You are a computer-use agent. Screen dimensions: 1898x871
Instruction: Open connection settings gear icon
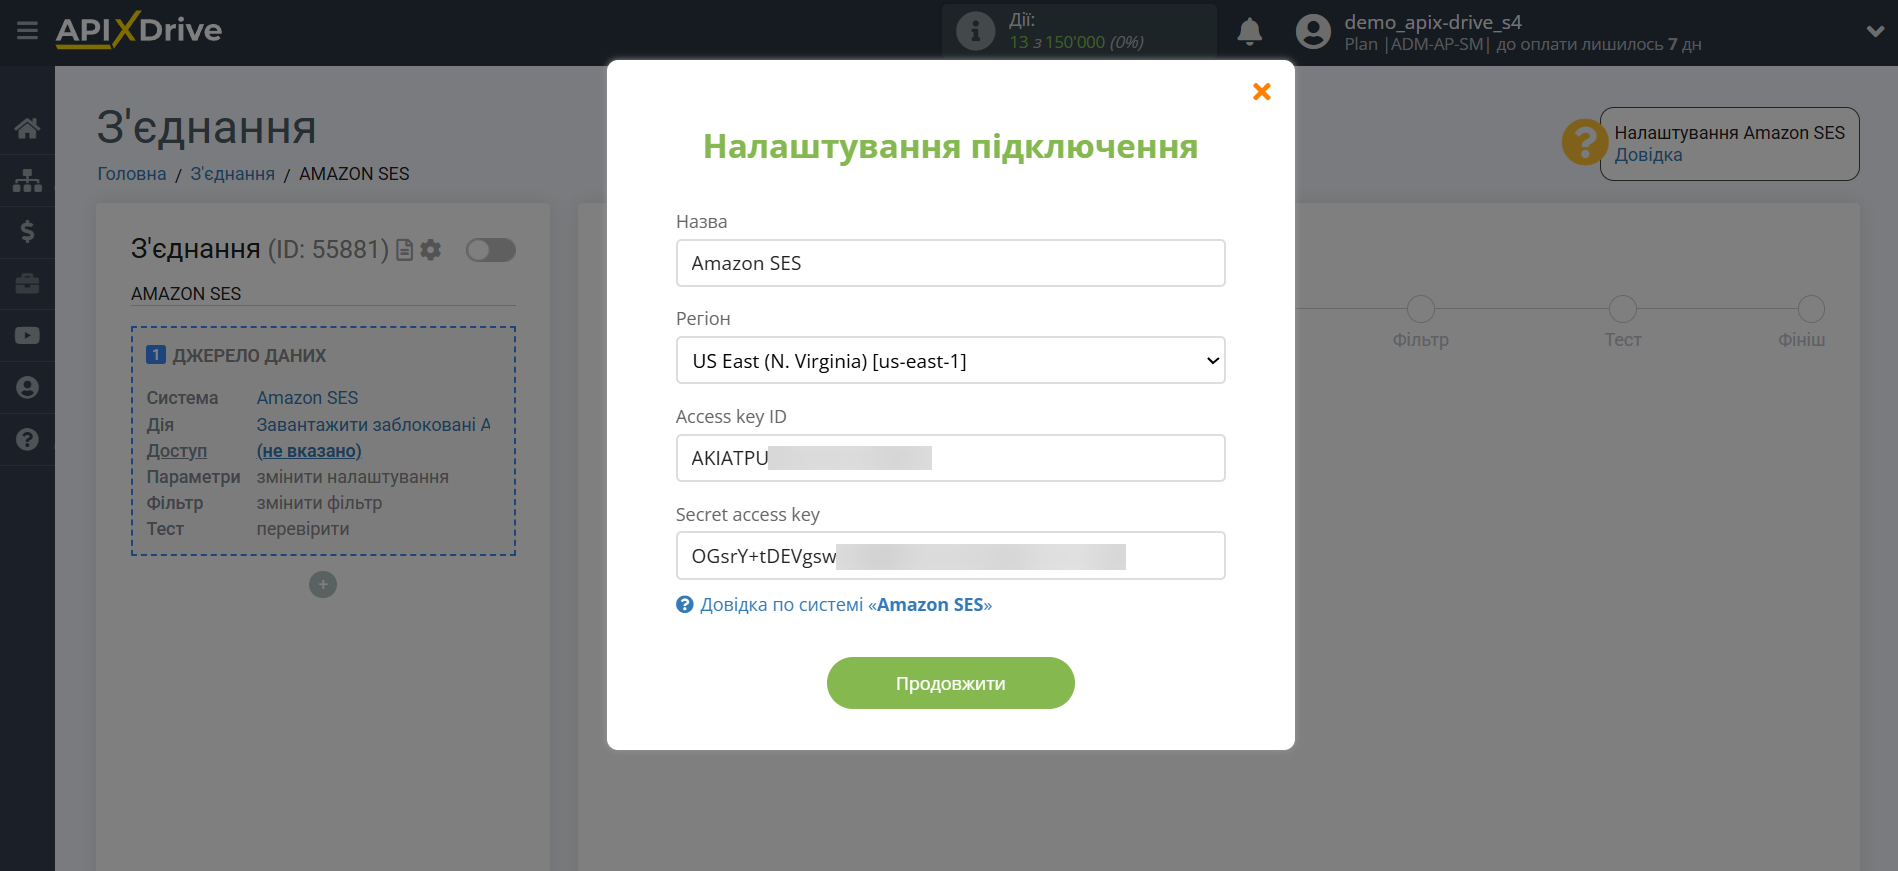click(x=431, y=250)
